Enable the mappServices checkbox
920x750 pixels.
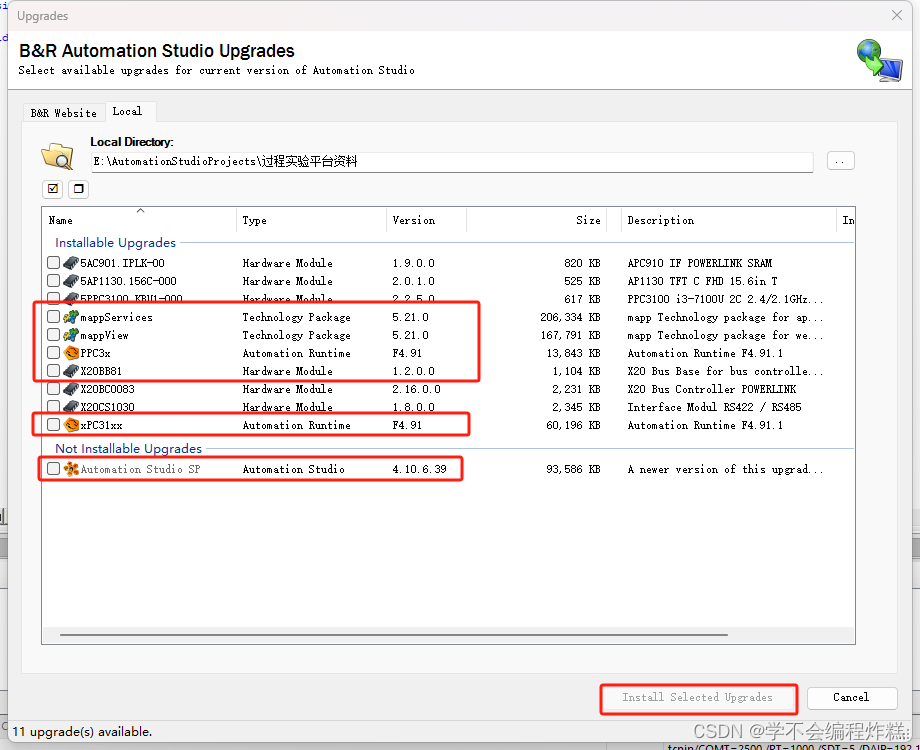(53, 317)
